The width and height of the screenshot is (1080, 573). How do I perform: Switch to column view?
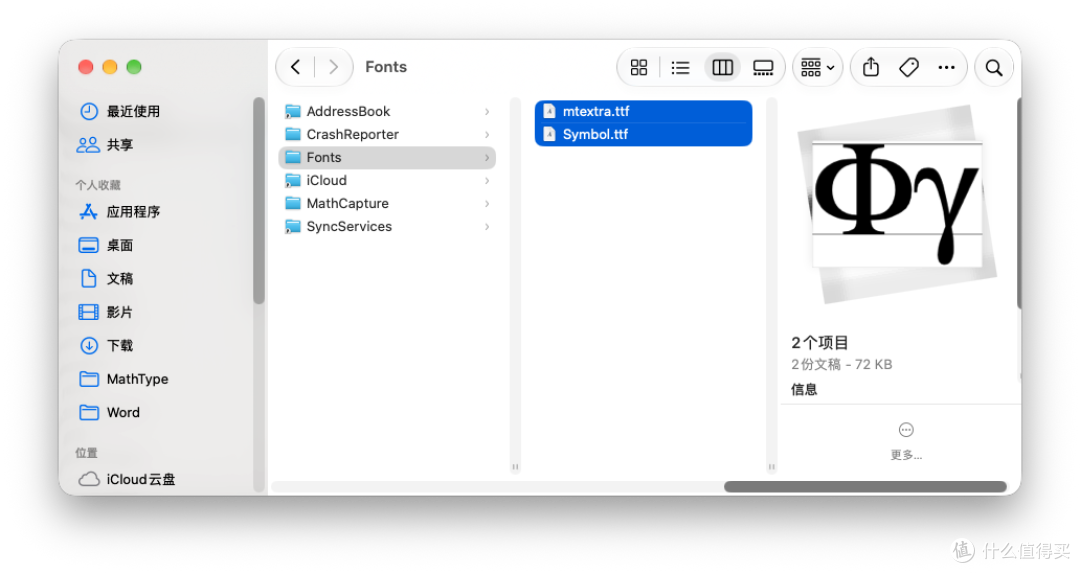pos(723,67)
